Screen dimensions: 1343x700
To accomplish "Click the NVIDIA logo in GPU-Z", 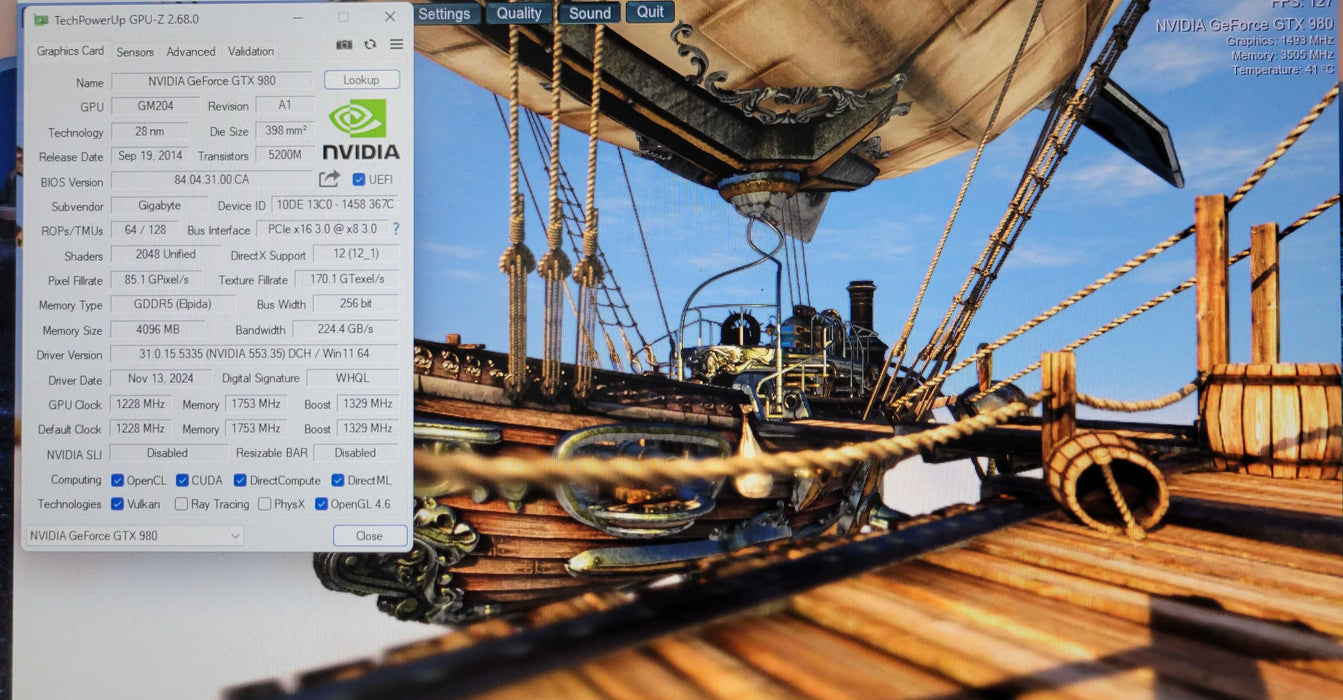I will pos(360,129).
